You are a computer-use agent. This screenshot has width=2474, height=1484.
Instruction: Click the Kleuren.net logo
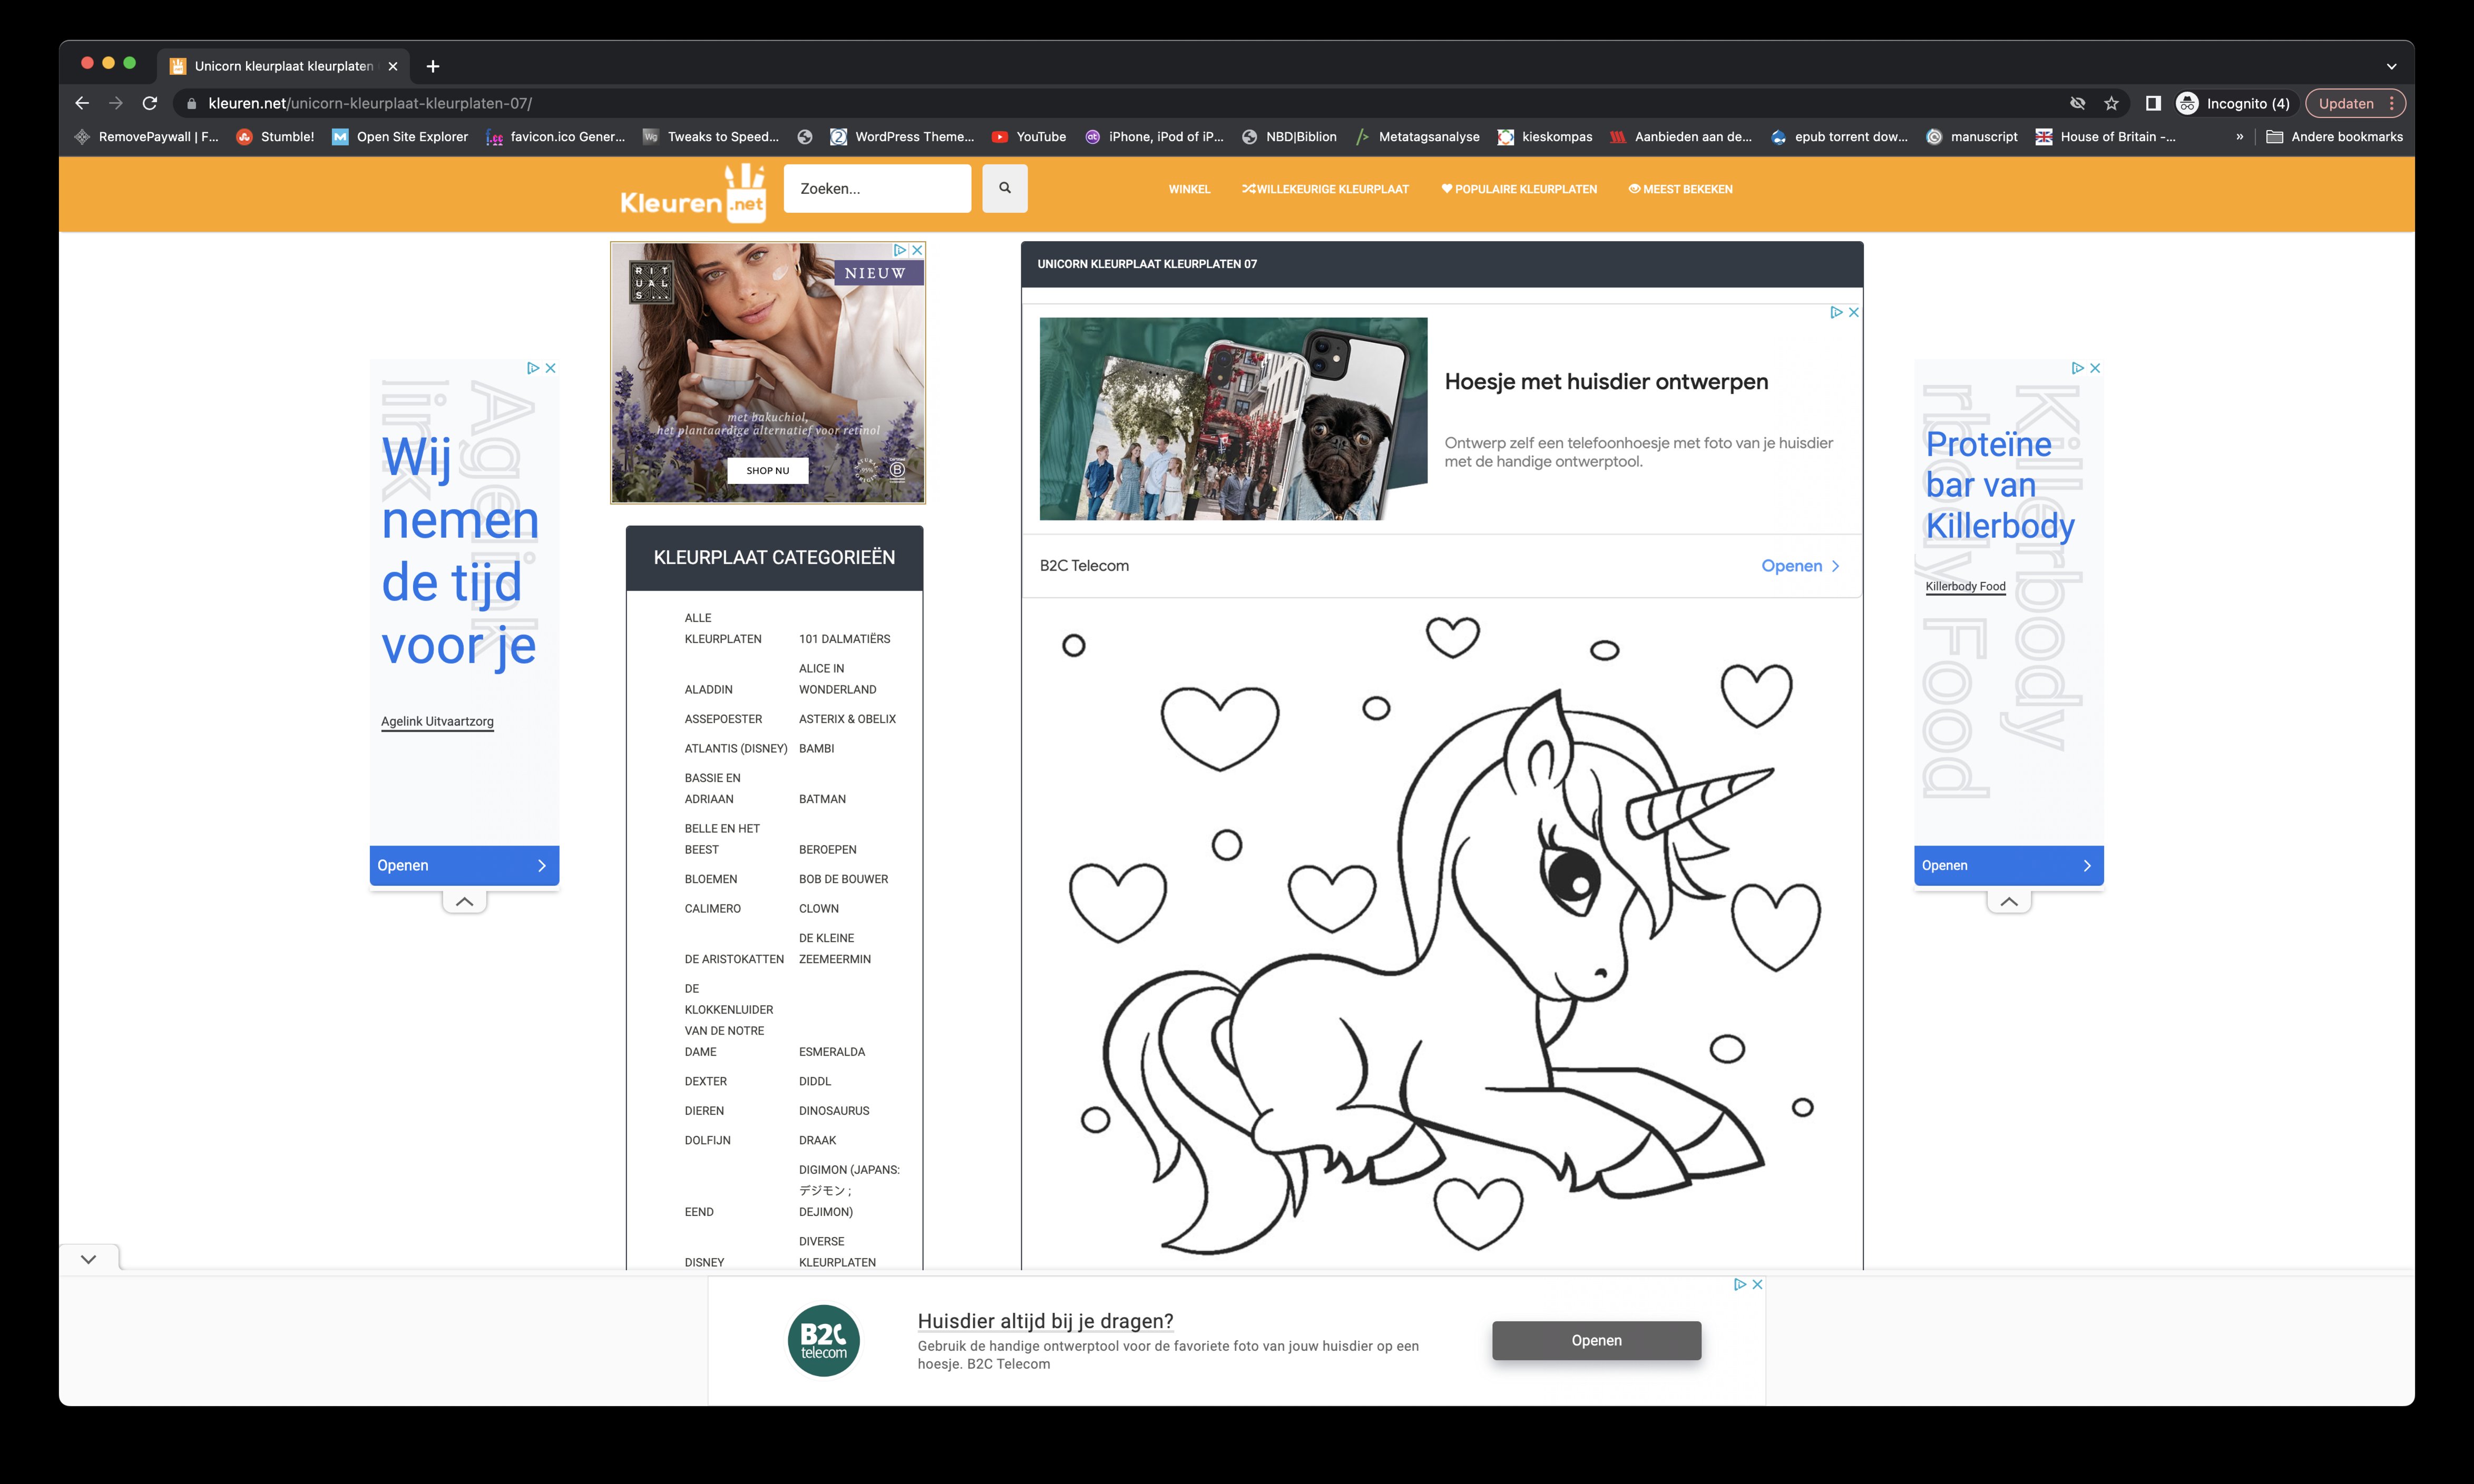(x=693, y=193)
